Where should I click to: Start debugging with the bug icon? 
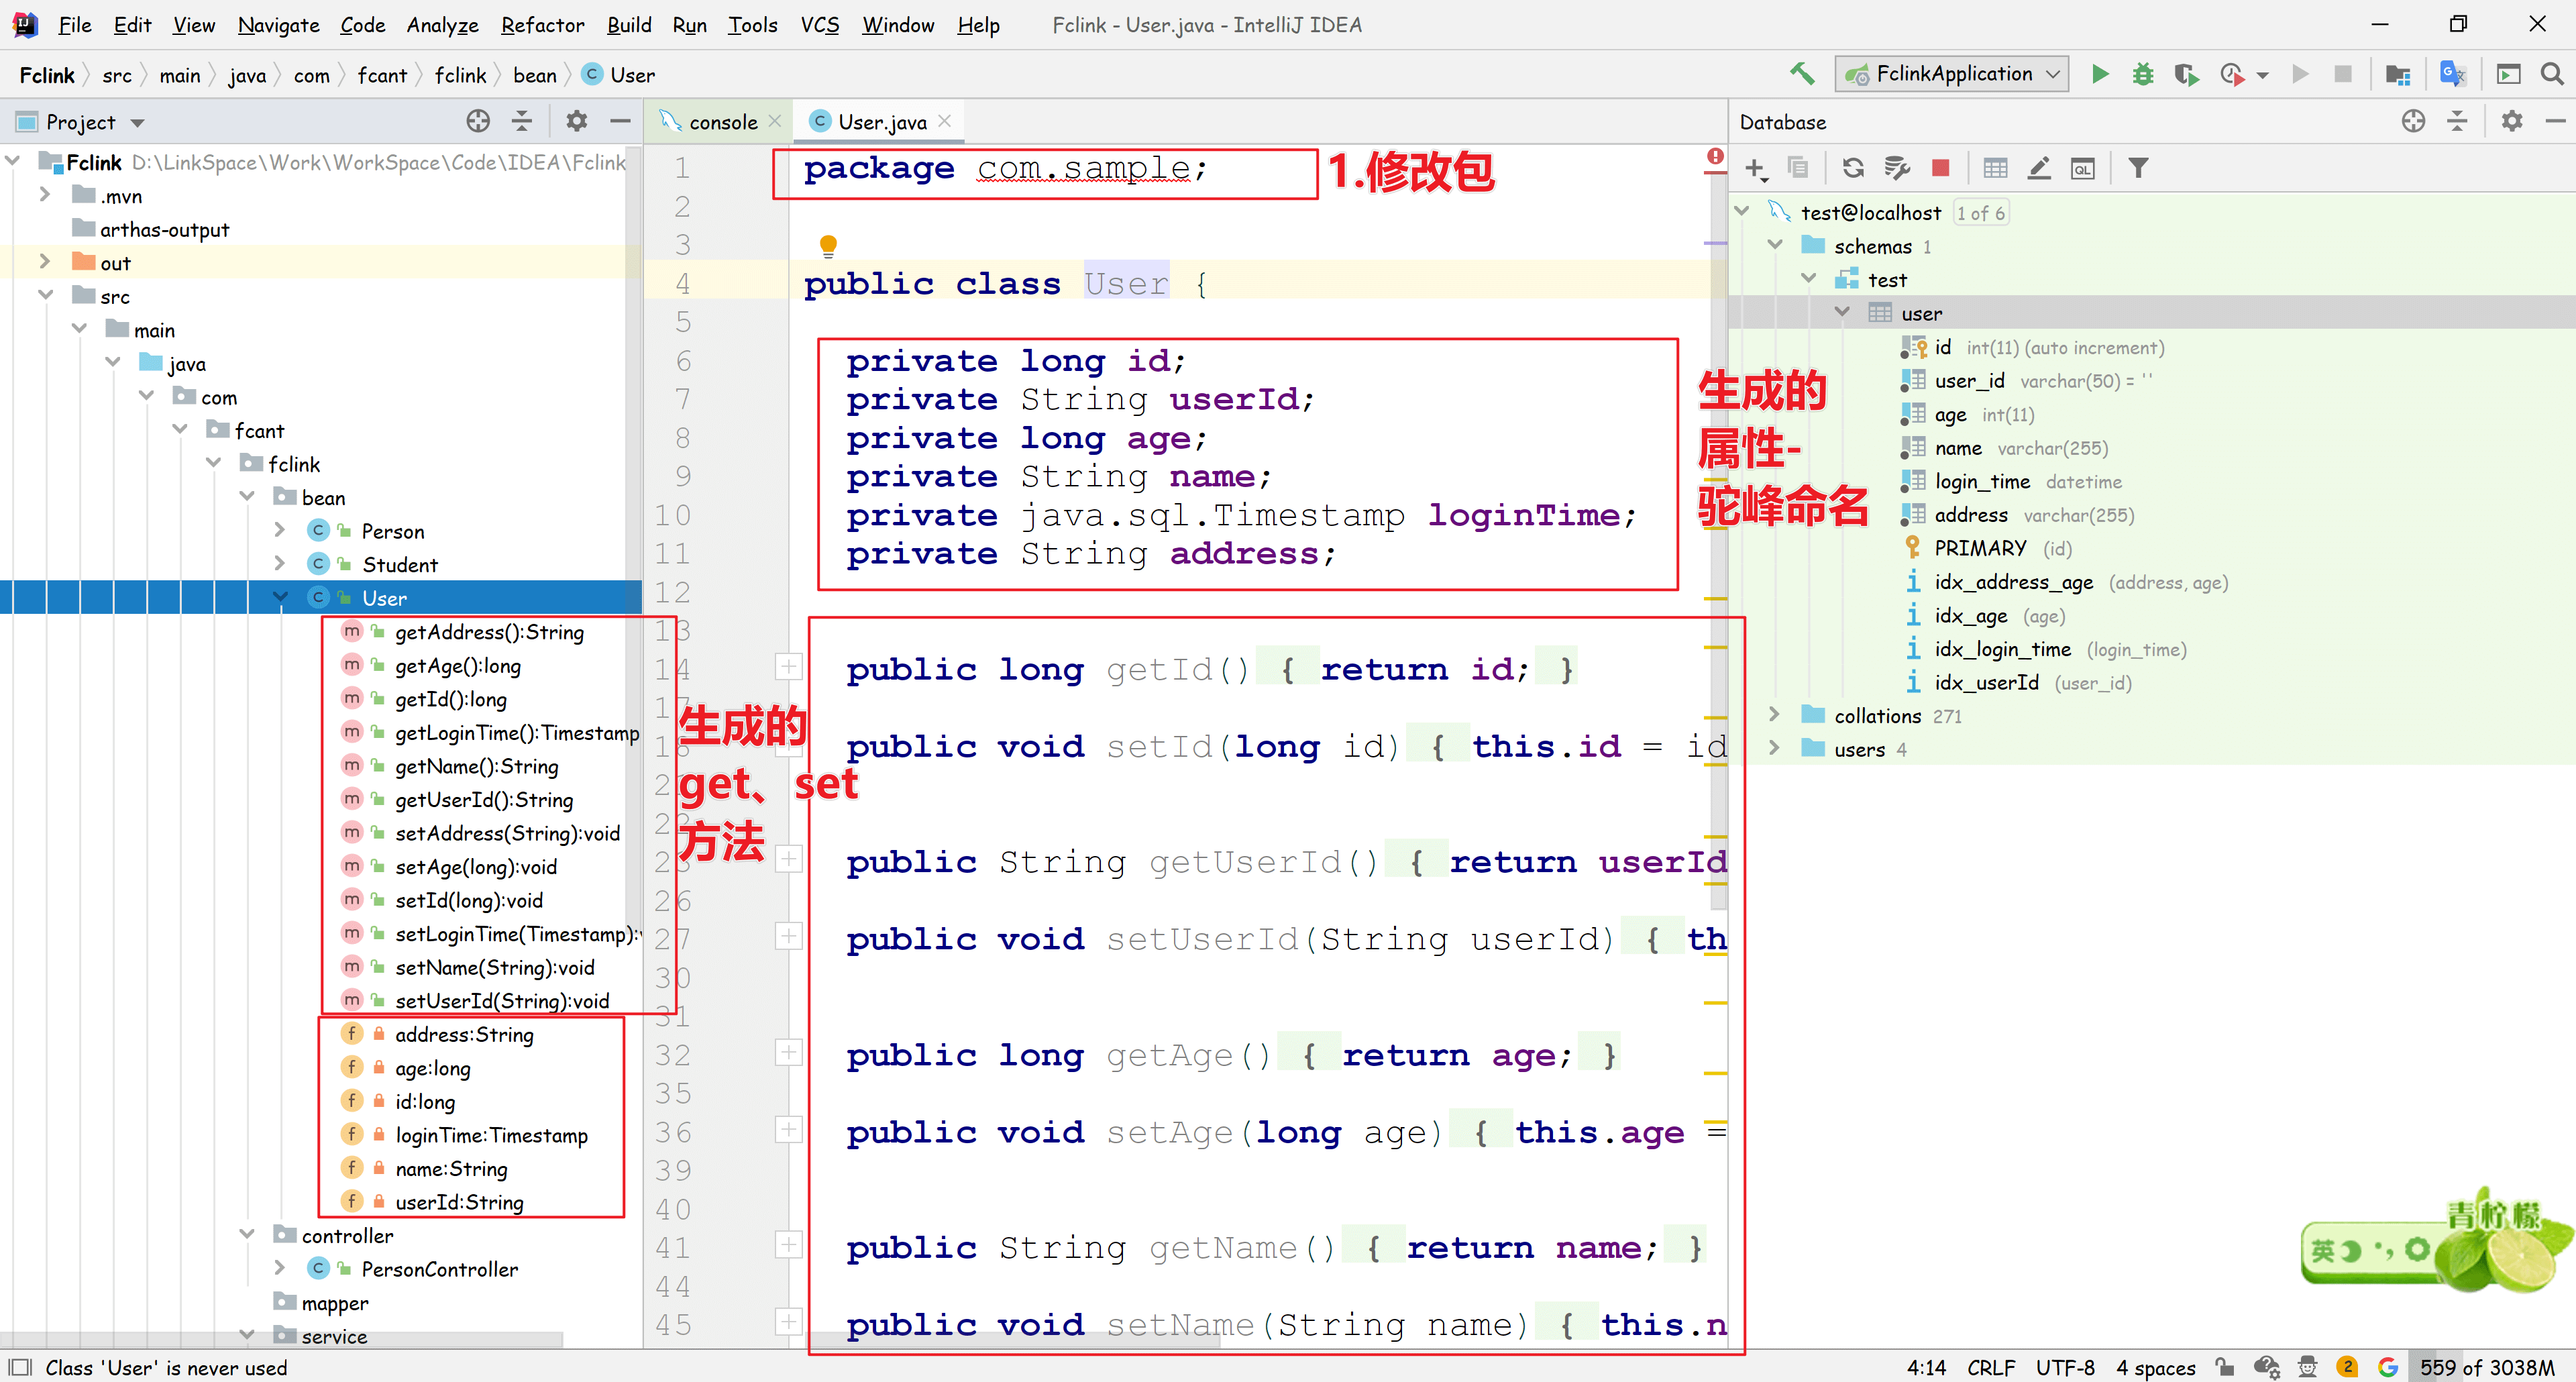2143,74
